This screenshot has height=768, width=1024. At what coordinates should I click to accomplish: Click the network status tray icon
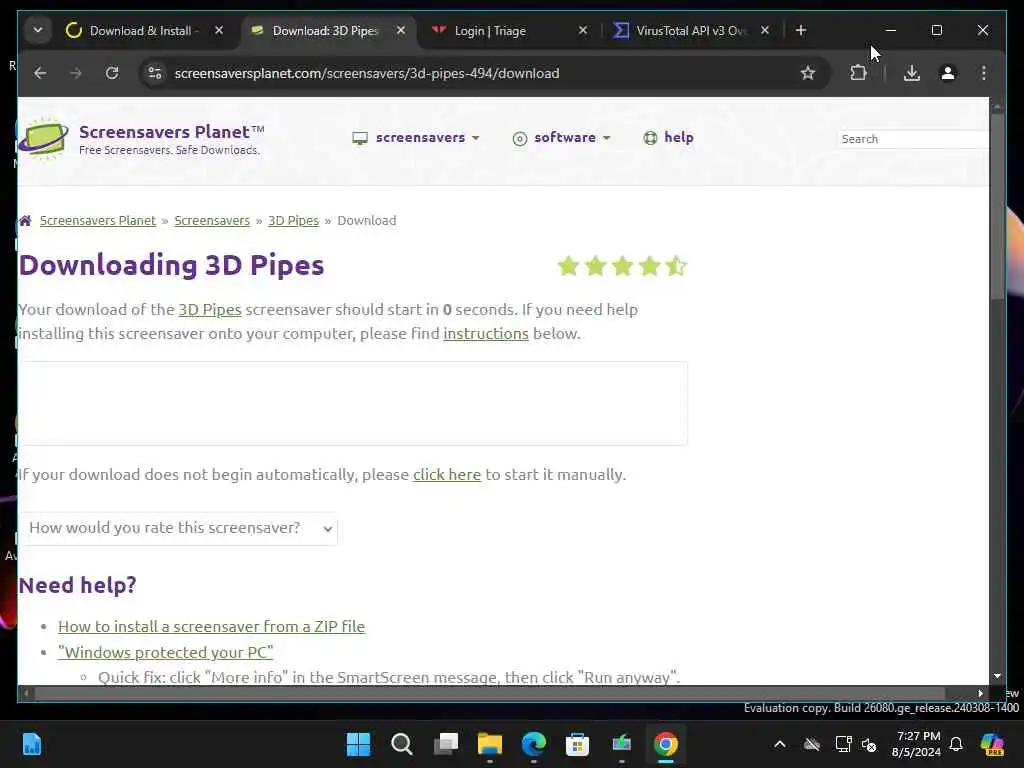843,744
